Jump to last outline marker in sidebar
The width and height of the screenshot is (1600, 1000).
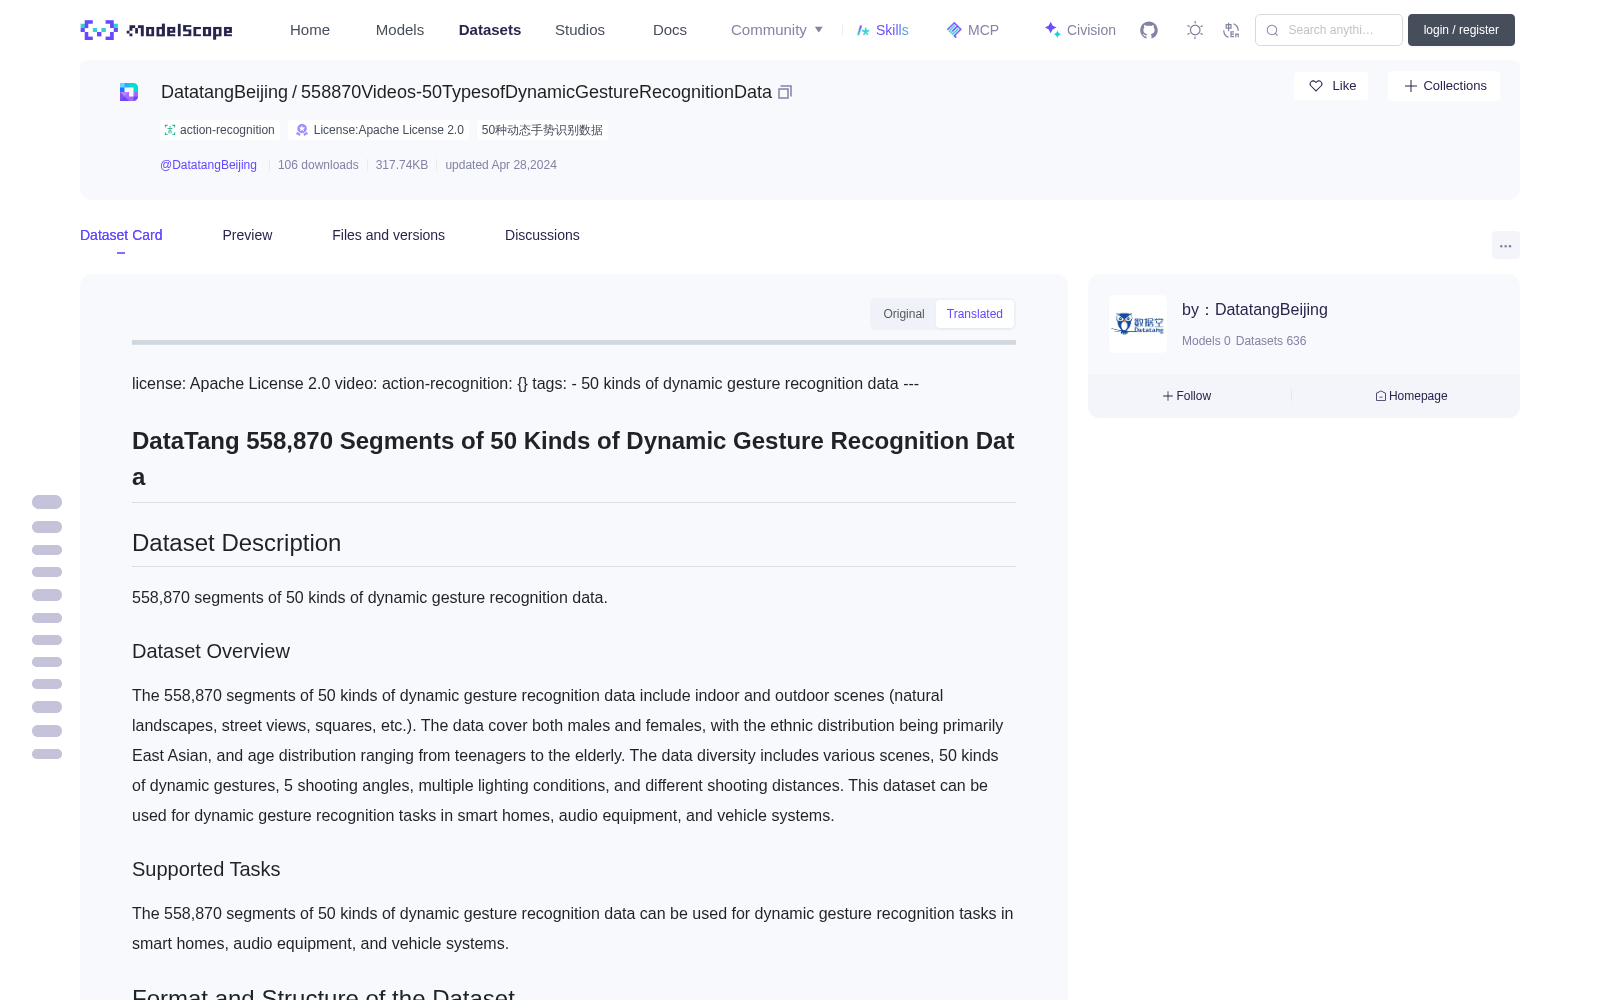(x=47, y=754)
